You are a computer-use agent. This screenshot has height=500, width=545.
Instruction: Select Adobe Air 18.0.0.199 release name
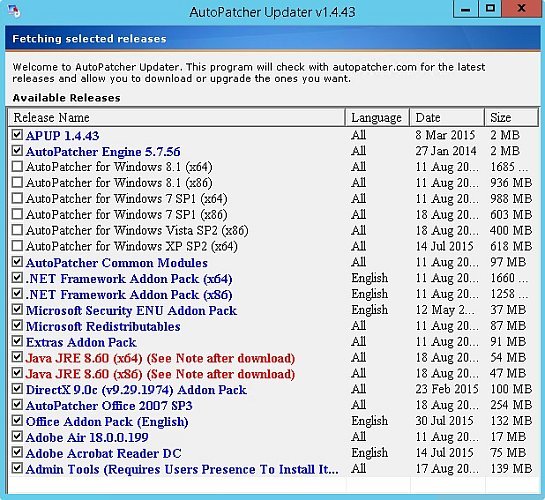[x=87, y=437]
